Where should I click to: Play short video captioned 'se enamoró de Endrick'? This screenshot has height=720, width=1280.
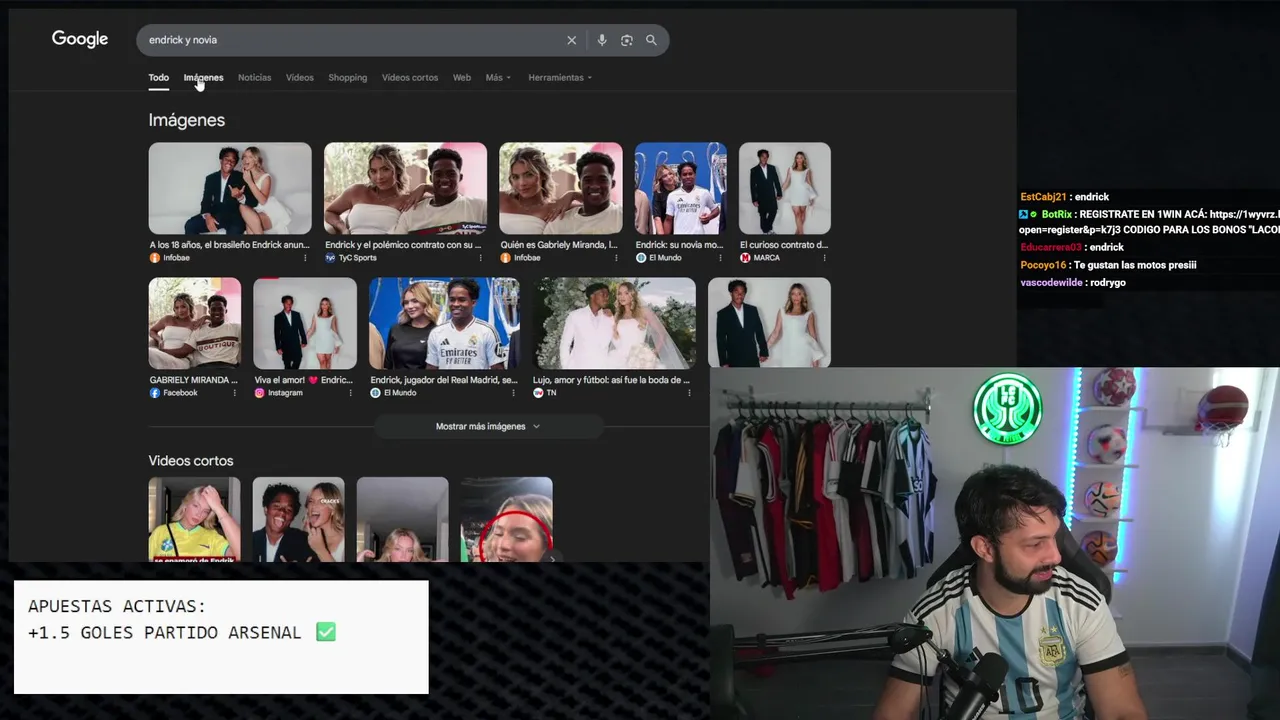[x=195, y=519]
